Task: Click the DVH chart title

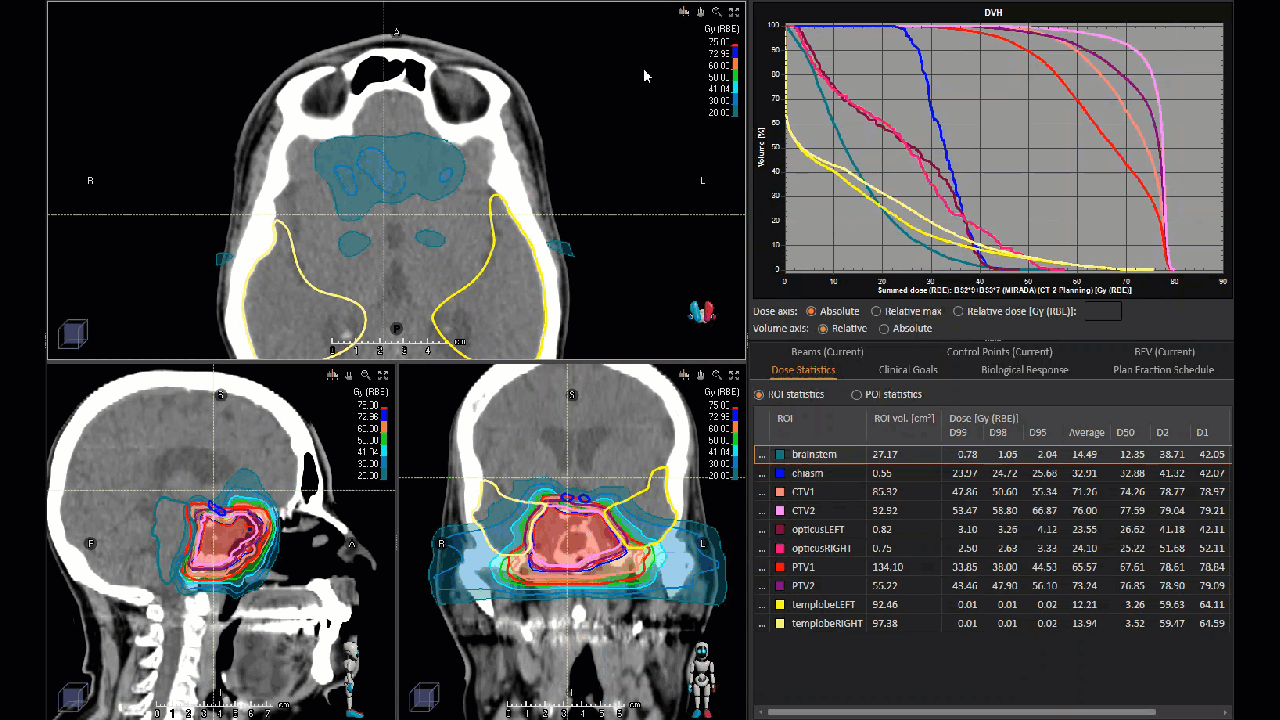Action: 993,12
